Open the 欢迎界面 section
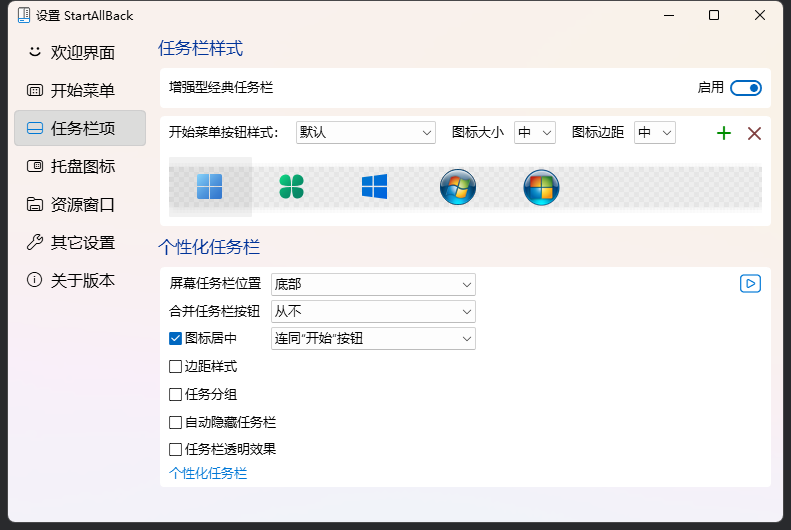This screenshot has height=530, width=791. coord(80,52)
